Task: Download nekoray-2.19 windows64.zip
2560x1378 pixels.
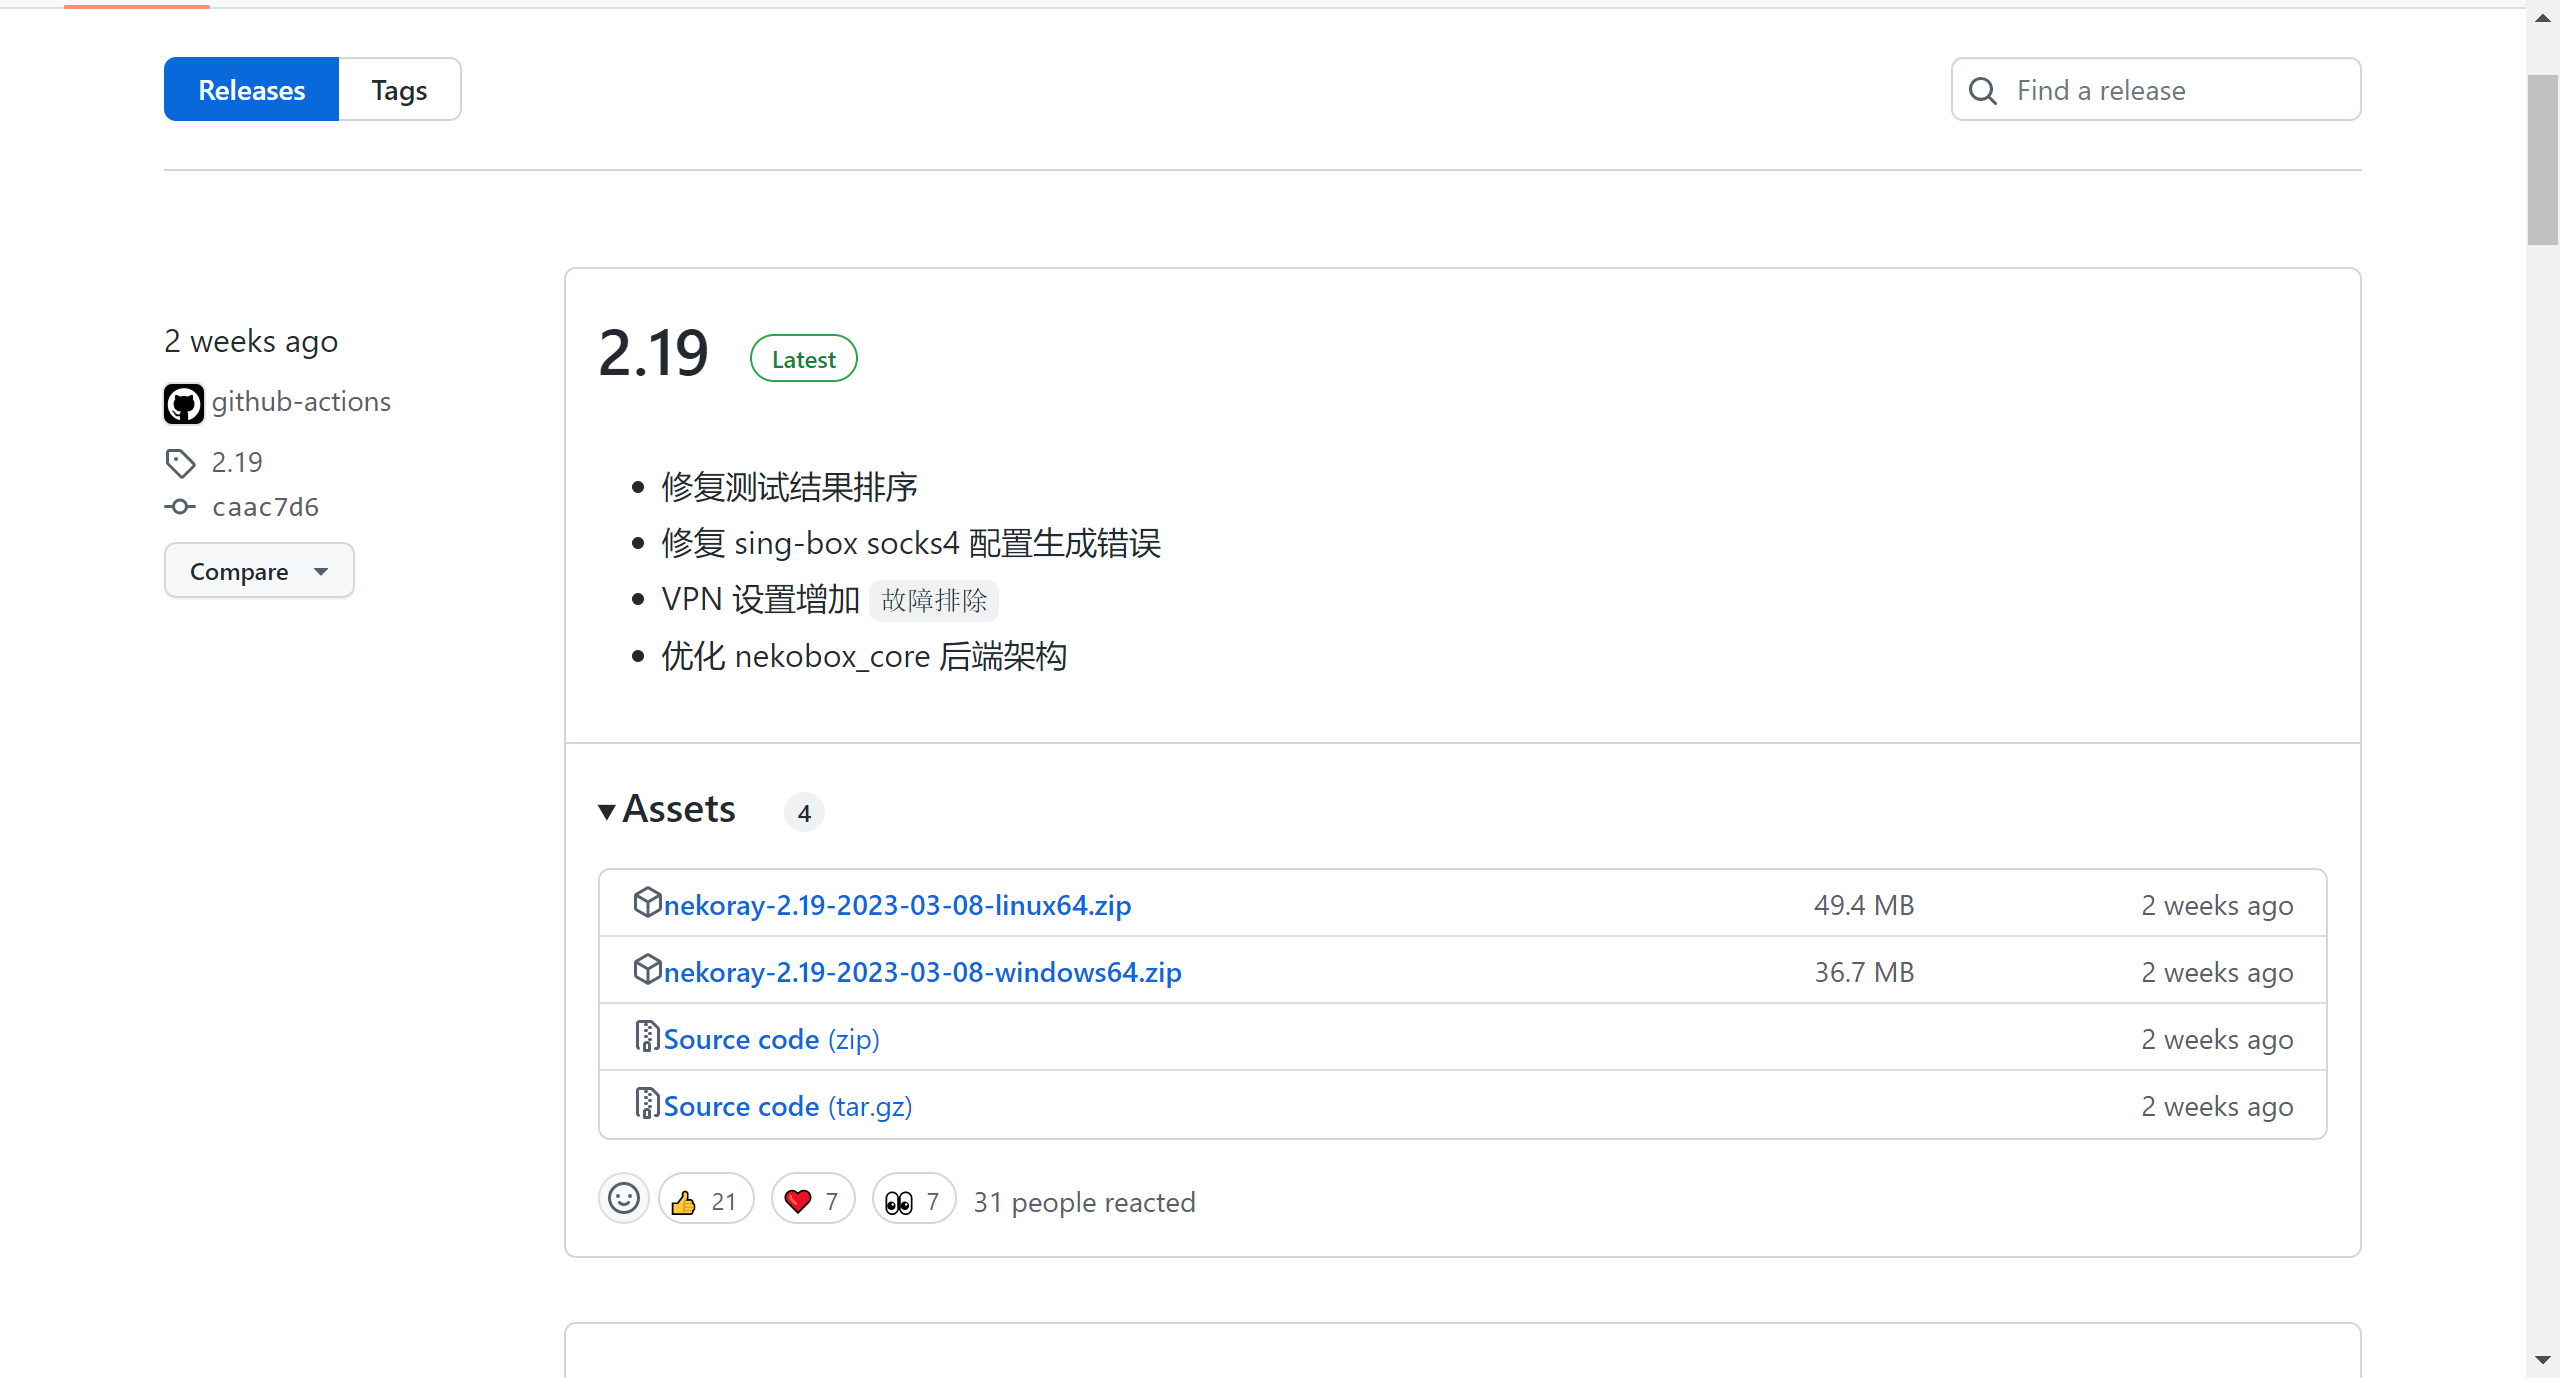Action: [922, 972]
